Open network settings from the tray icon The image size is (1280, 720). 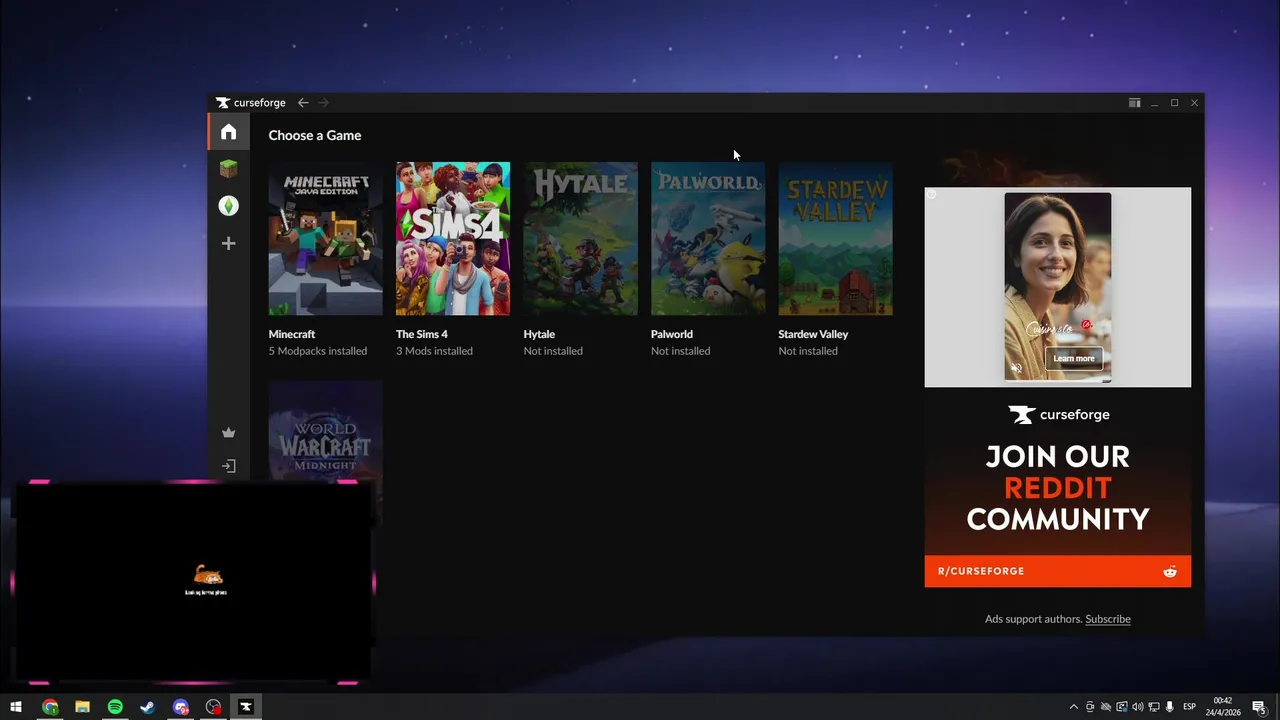coord(1154,707)
